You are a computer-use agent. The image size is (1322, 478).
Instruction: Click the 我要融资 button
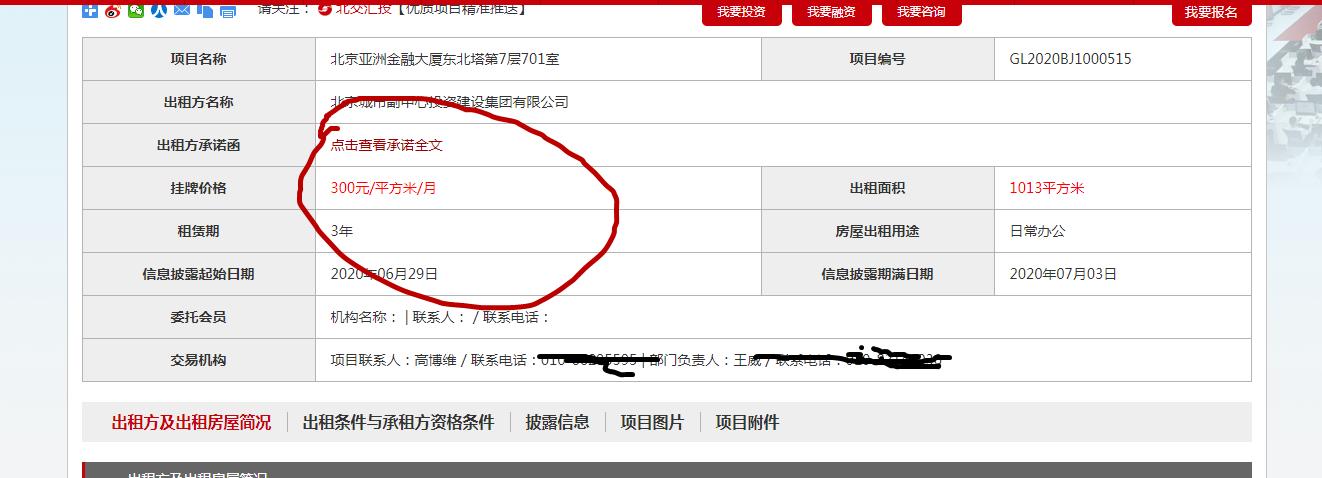832,12
